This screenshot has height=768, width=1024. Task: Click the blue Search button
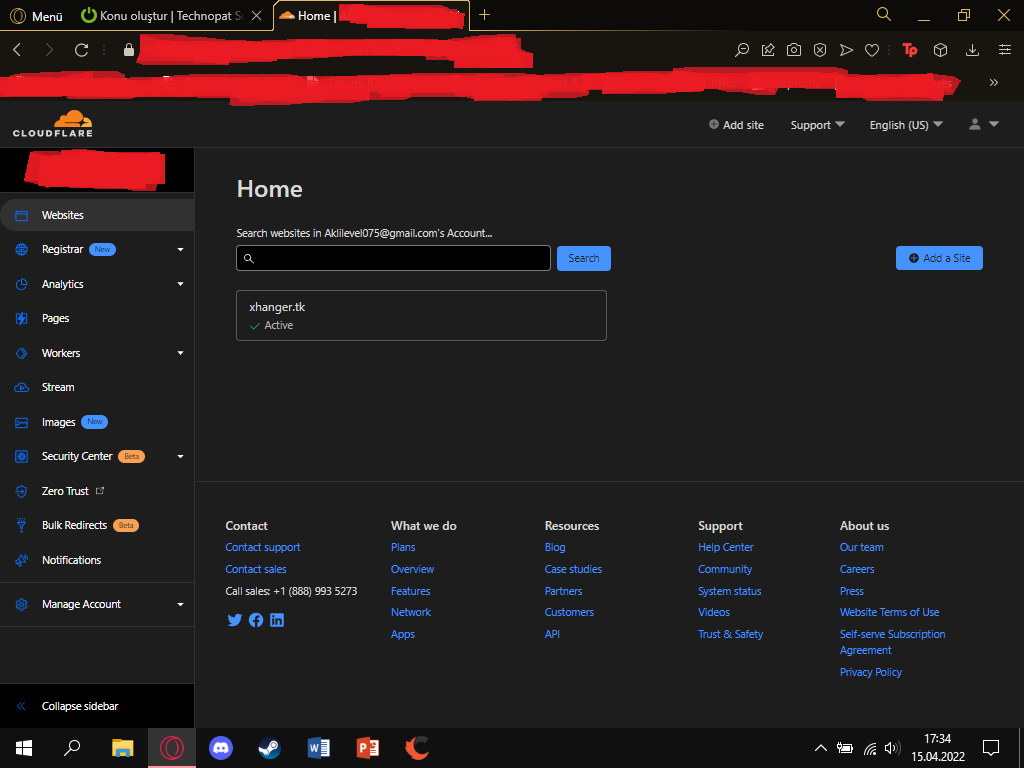(584, 258)
